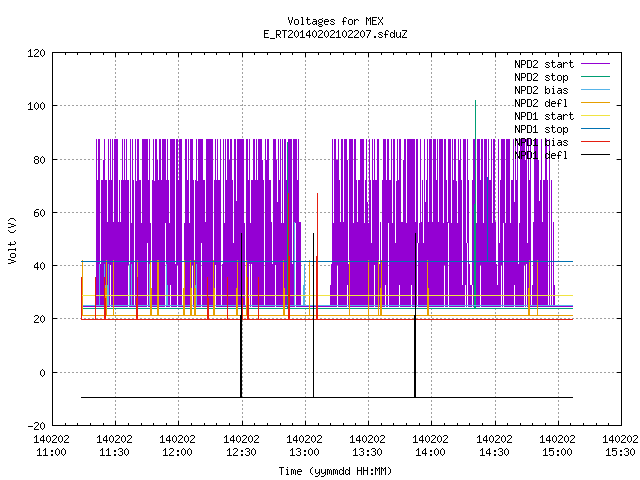The height and width of the screenshot is (480, 640).
Task: Click the x-axis tick 140202 14:30
Action: point(495,446)
